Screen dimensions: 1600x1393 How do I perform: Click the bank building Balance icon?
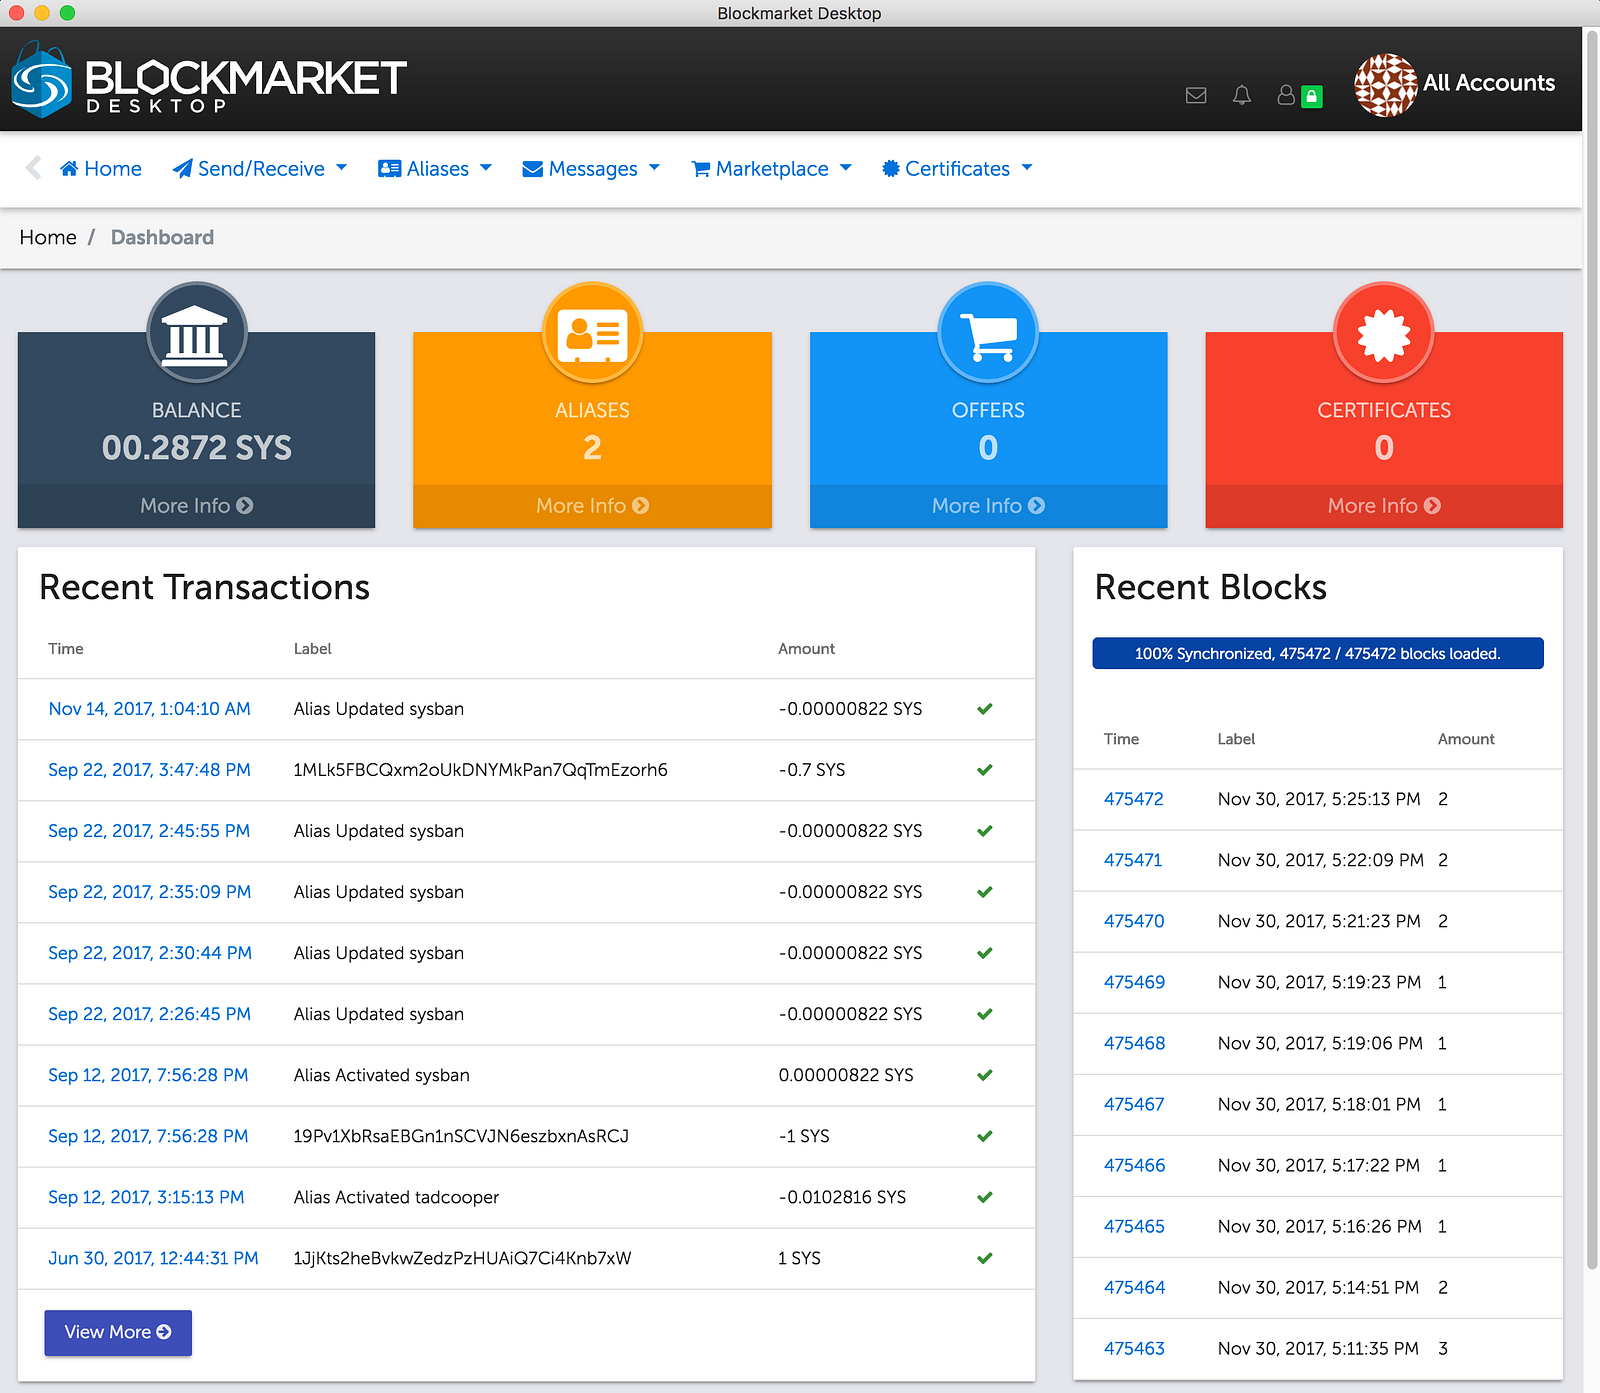(197, 332)
